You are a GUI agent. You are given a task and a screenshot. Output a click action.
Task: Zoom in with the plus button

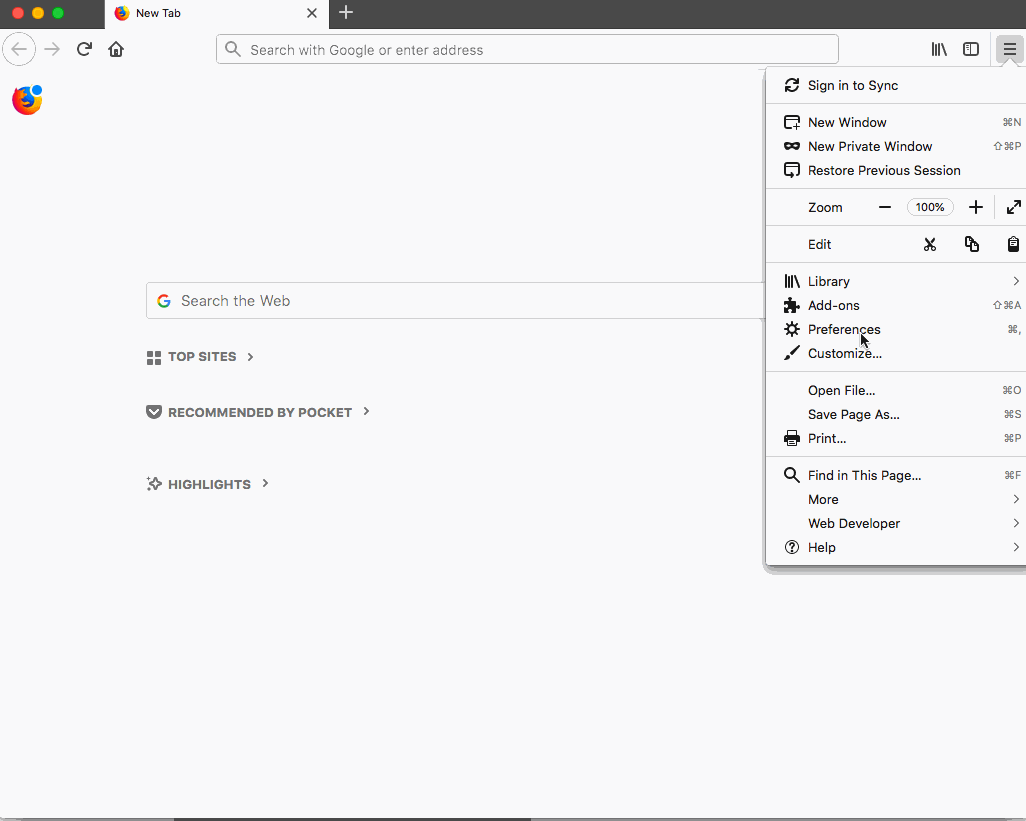[x=976, y=207]
